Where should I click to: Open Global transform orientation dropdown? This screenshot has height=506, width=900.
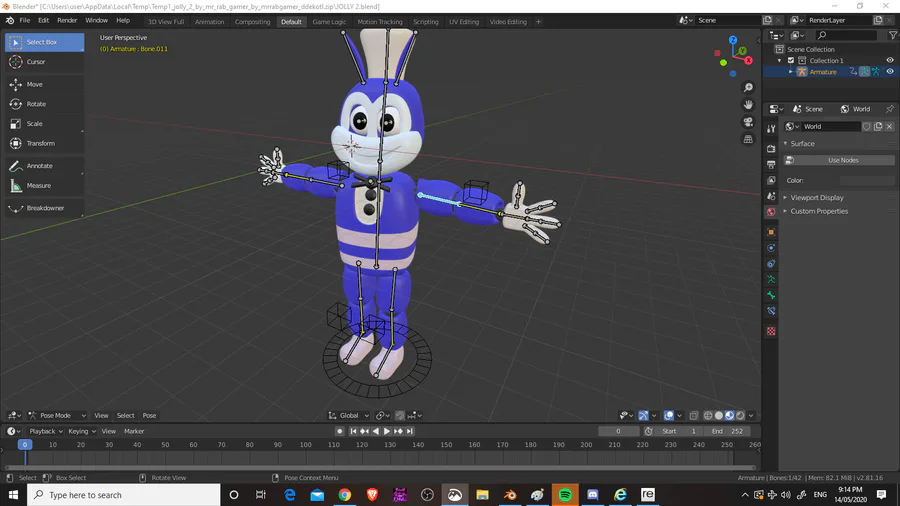click(x=349, y=415)
